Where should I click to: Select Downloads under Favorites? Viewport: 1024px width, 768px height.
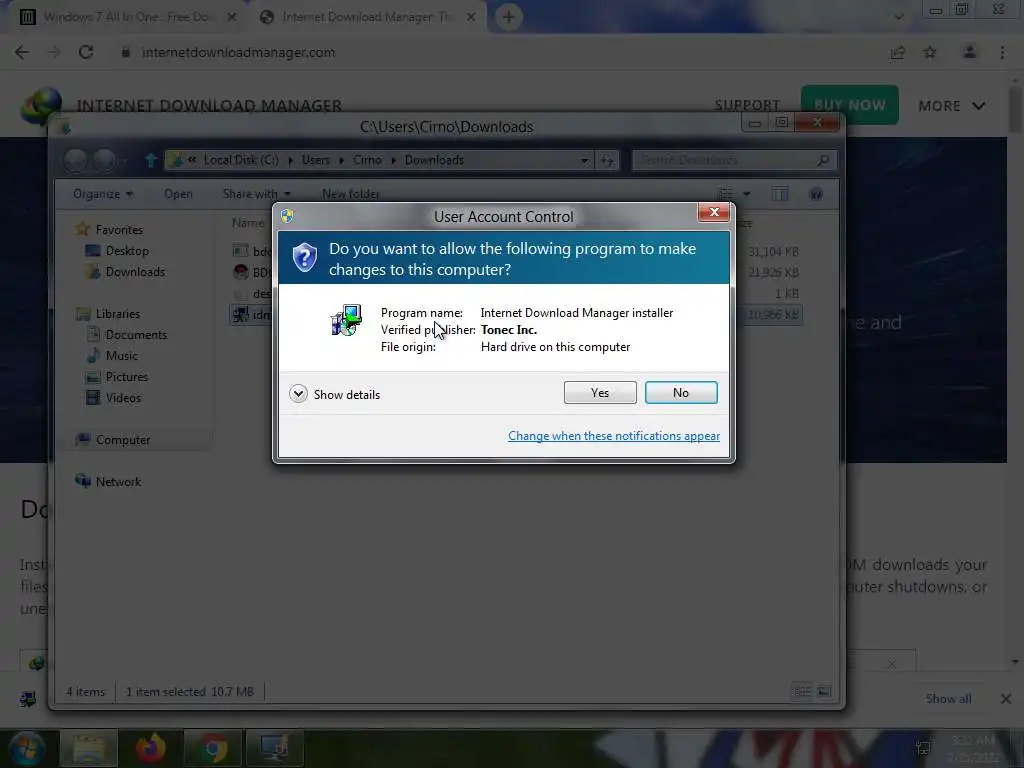coord(135,272)
